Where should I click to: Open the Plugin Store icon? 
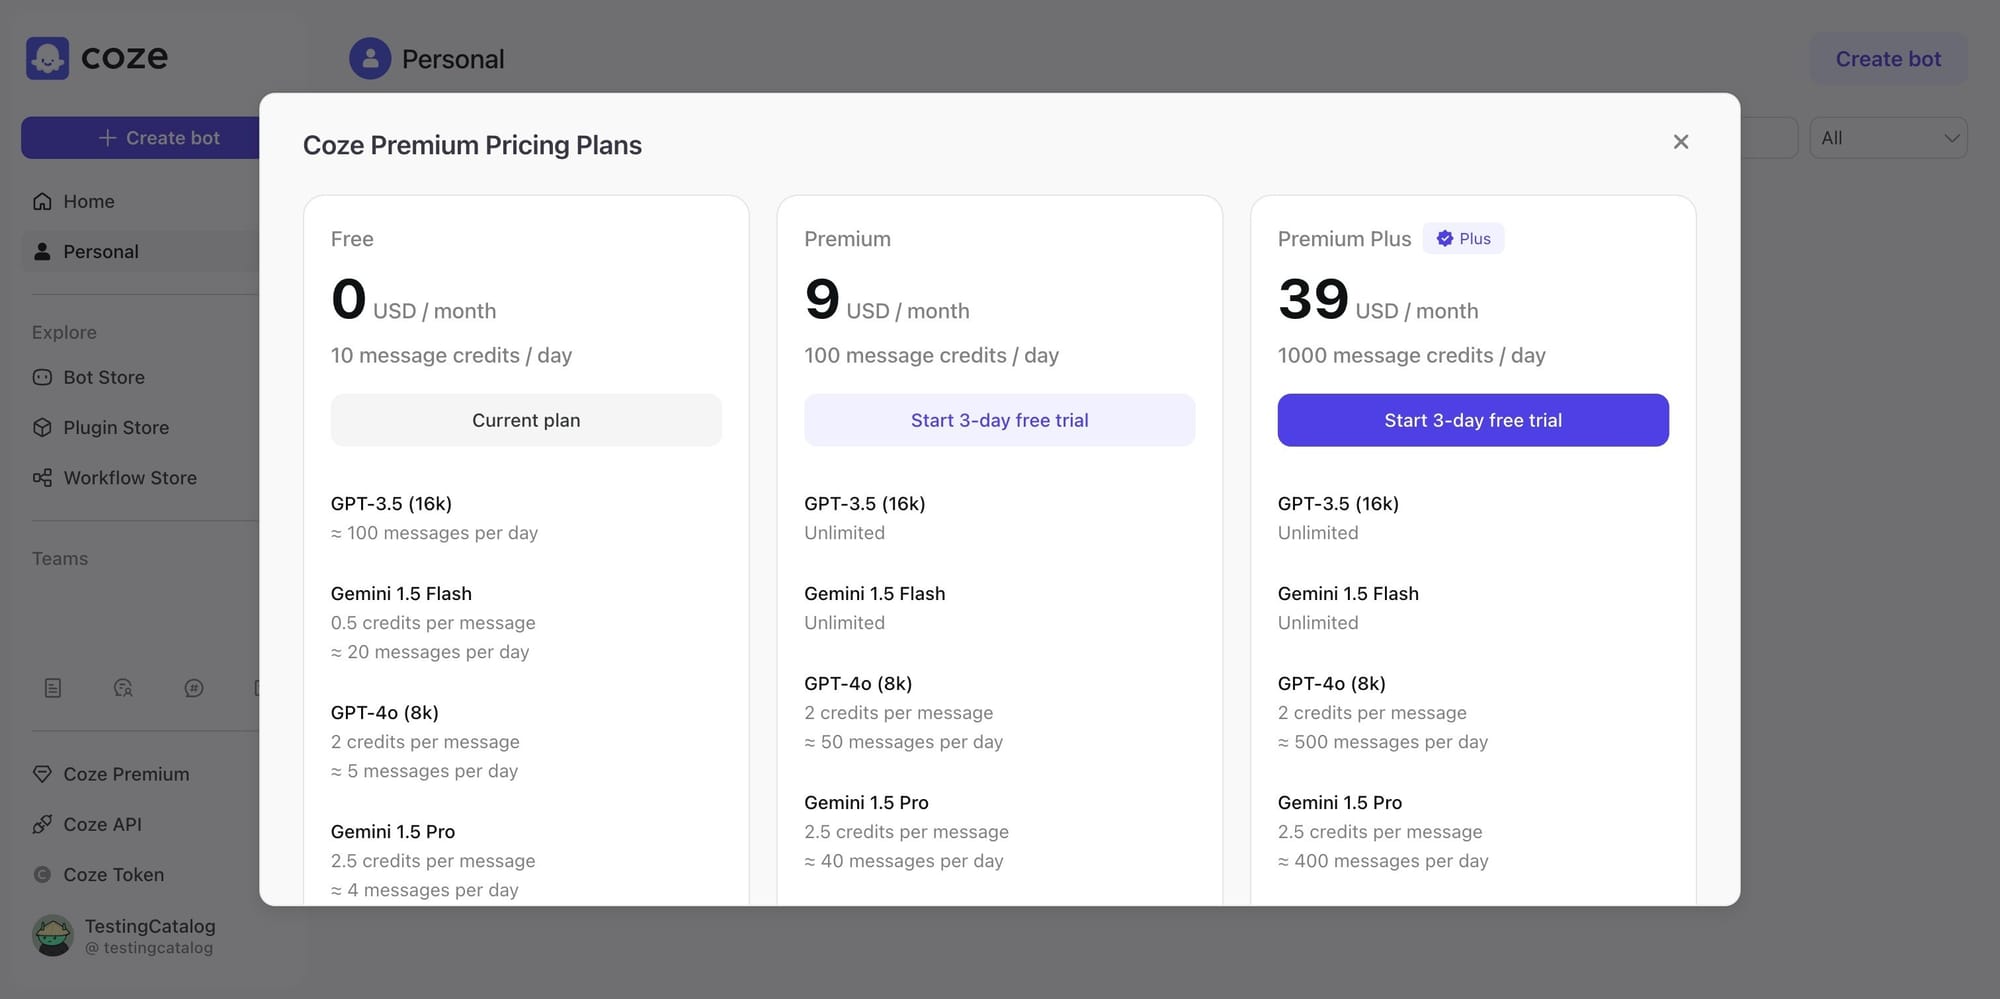pyautogui.click(x=42, y=427)
